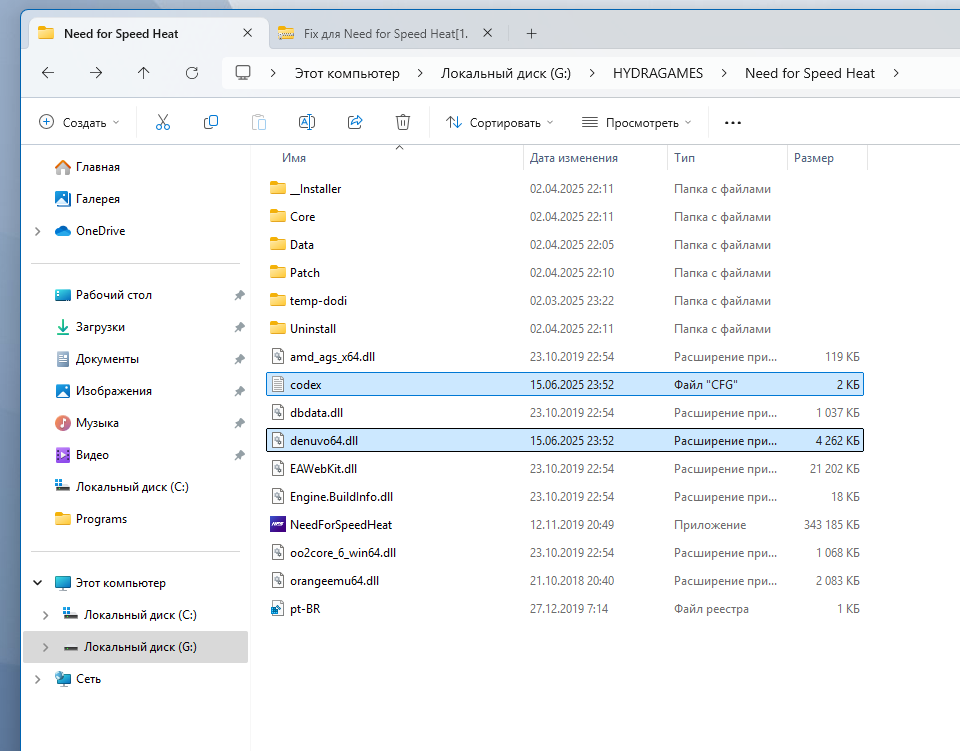
Task: Go forward with the right arrow
Action: tap(96, 73)
